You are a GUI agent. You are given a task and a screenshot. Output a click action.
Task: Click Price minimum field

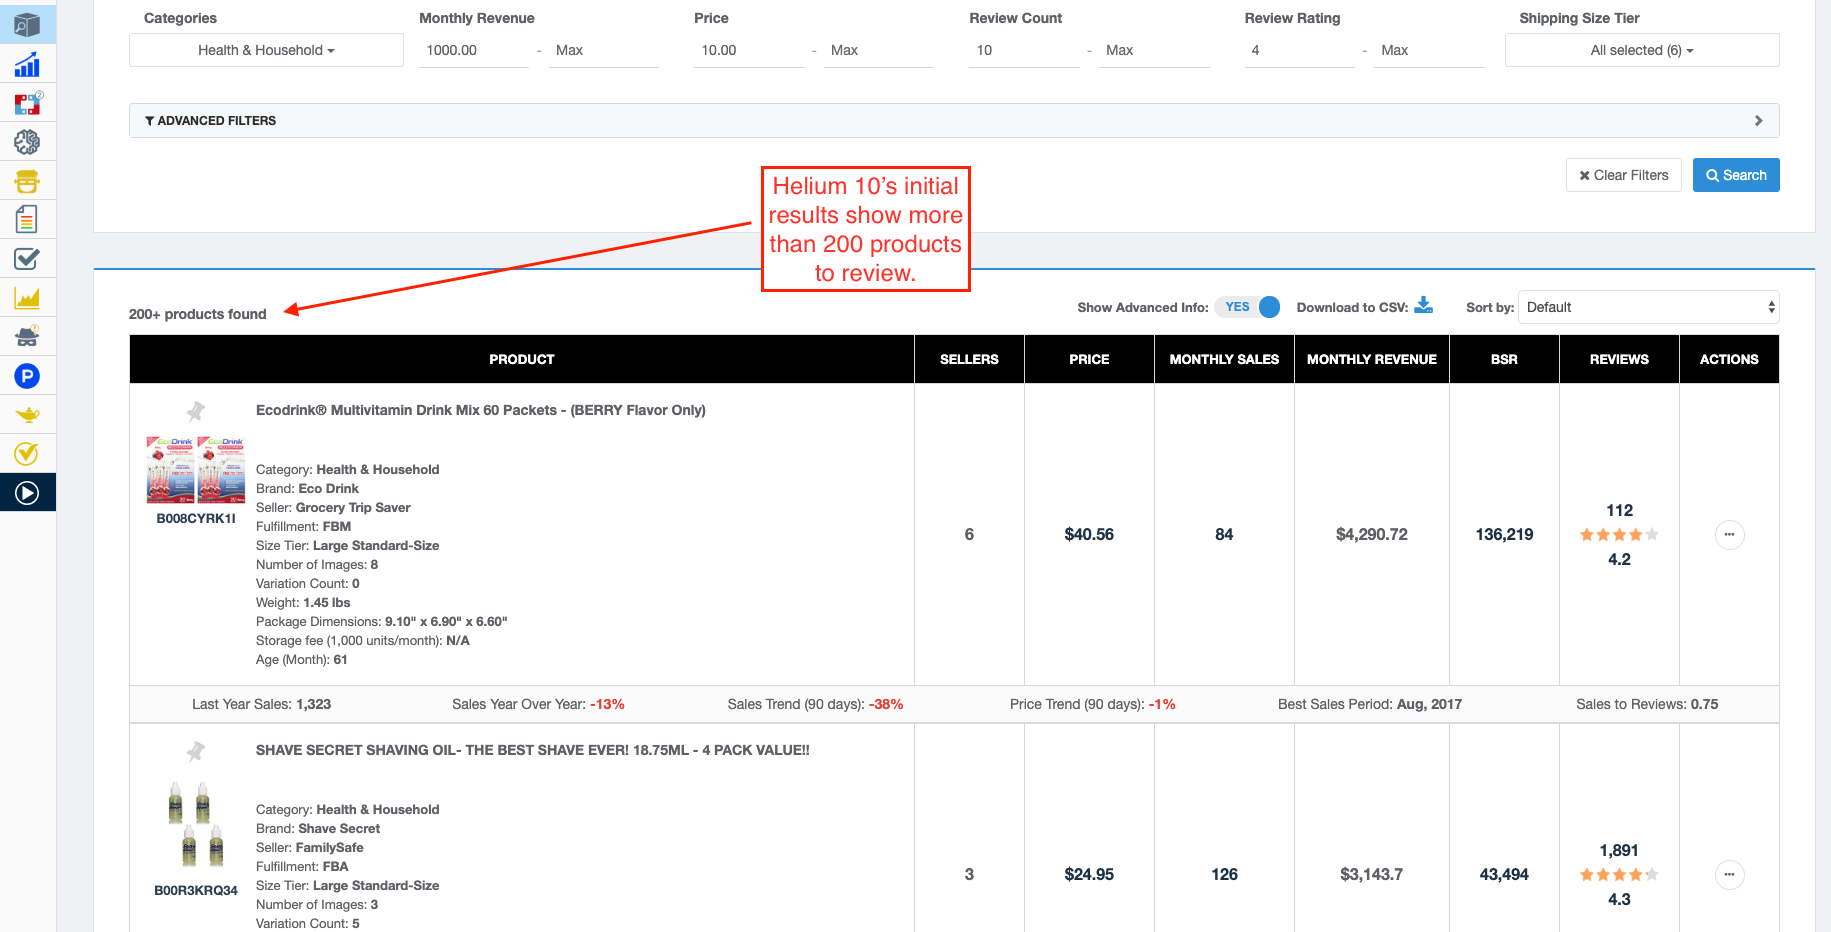(749, 50)
